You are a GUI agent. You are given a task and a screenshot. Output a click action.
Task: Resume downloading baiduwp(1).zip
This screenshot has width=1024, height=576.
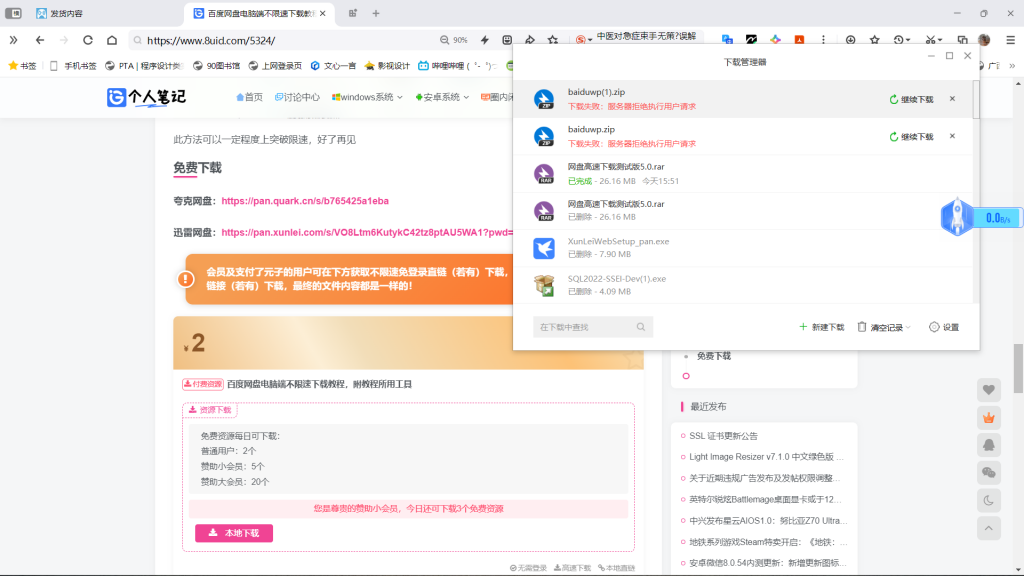[x=912, y=99]
